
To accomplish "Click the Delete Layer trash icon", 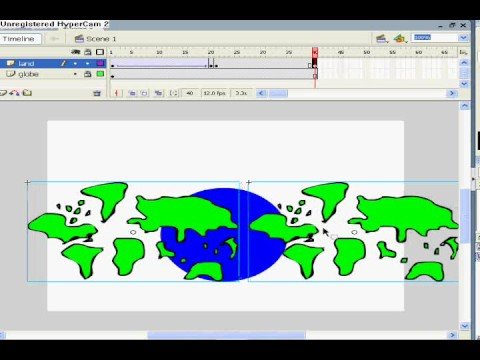I will coord(97,93).
